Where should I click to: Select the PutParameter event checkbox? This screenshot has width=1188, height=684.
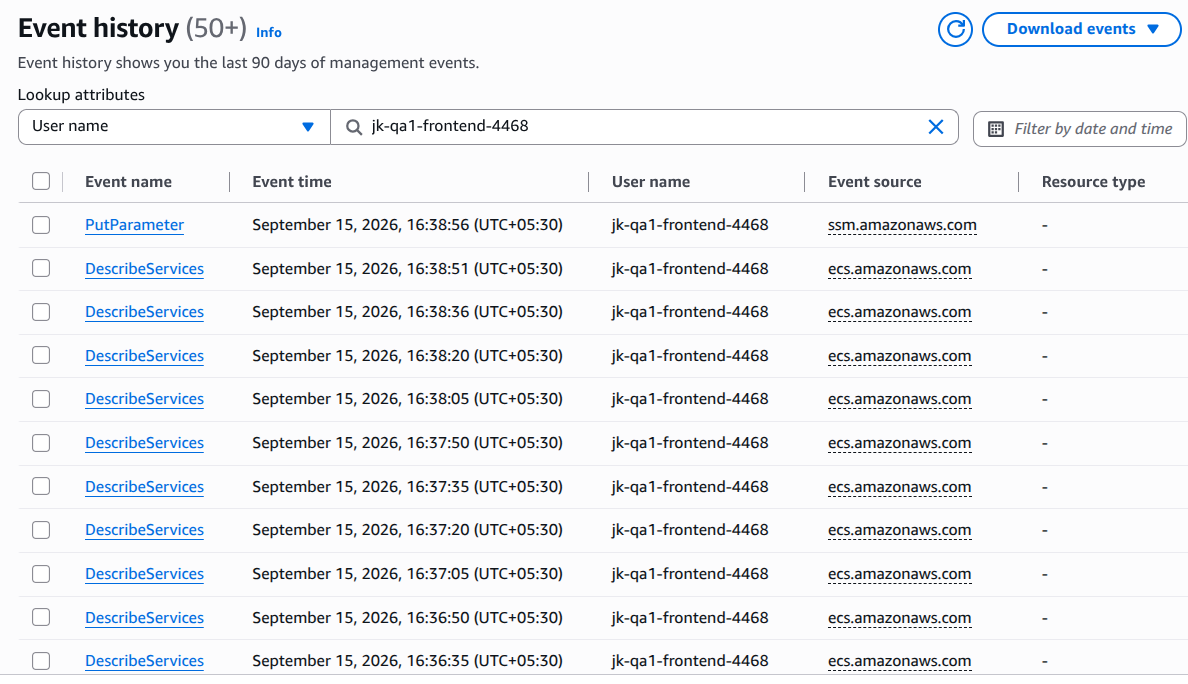pyautogui.click(x=41, y=225)
